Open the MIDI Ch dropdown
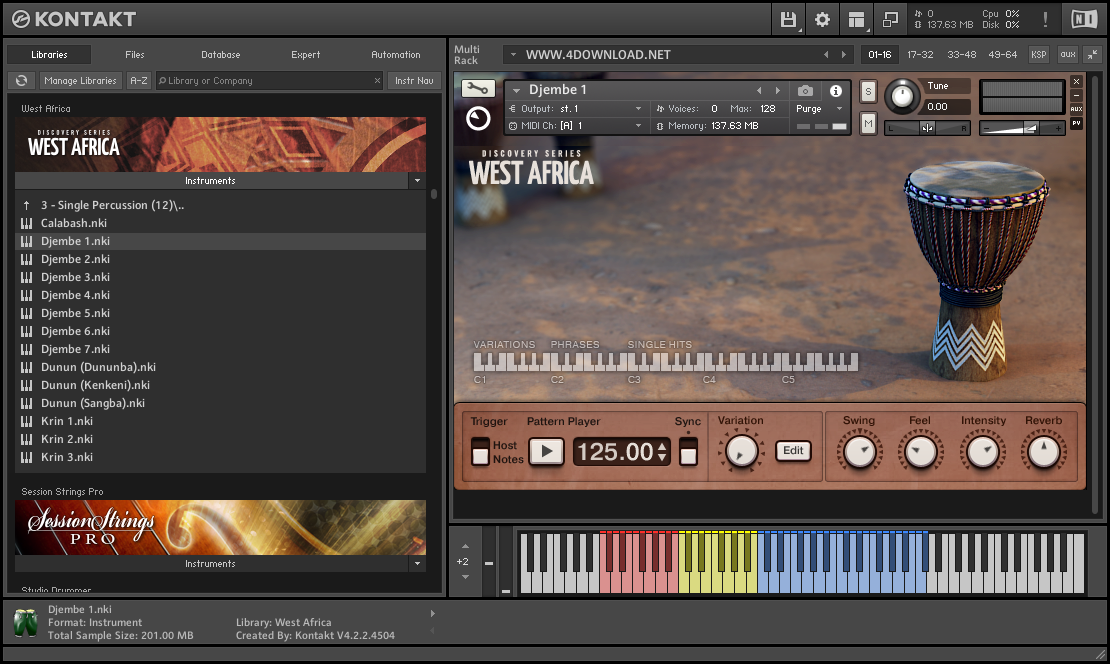The image size is (1110, 664). coord(638,125)
